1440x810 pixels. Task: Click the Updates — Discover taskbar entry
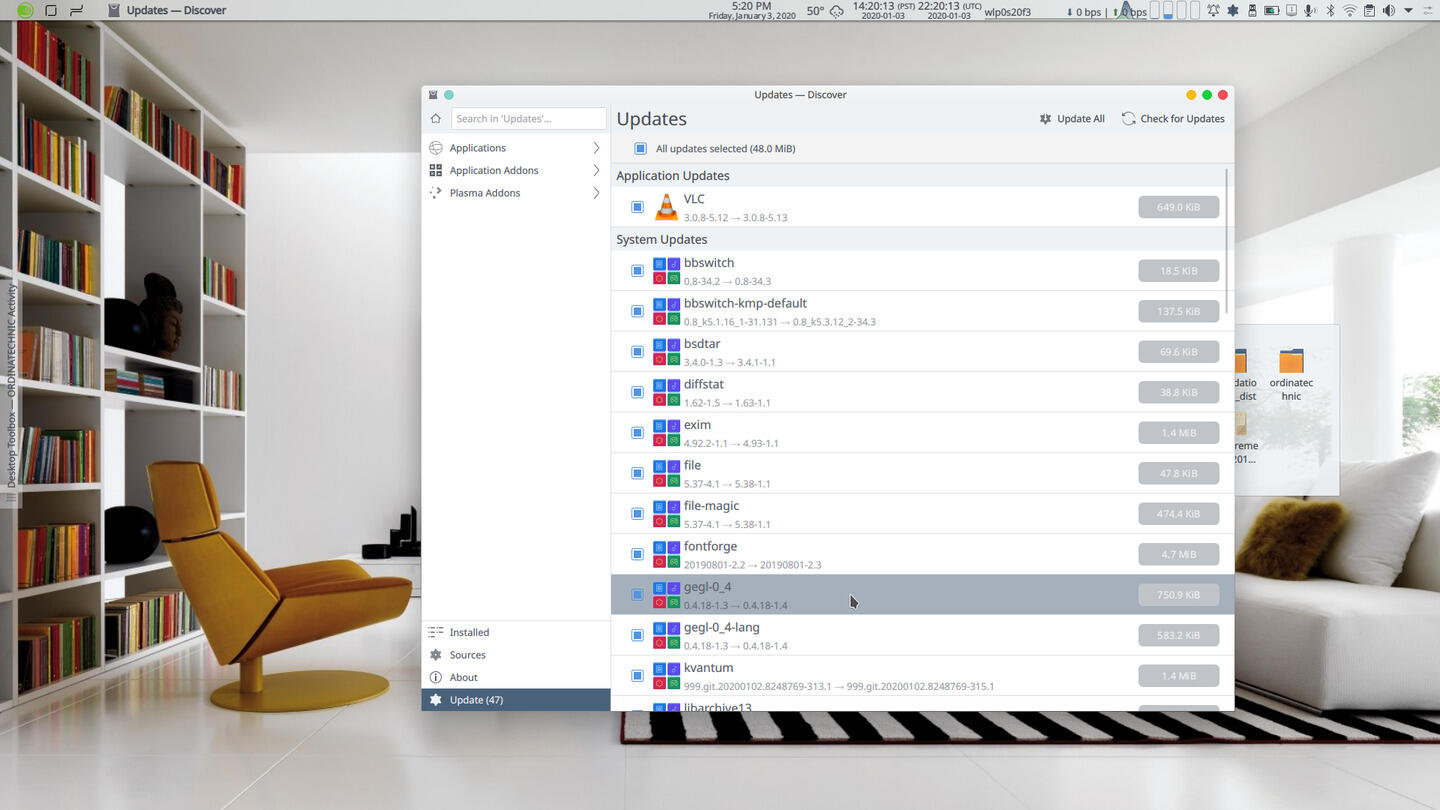[x=166, y=10]
